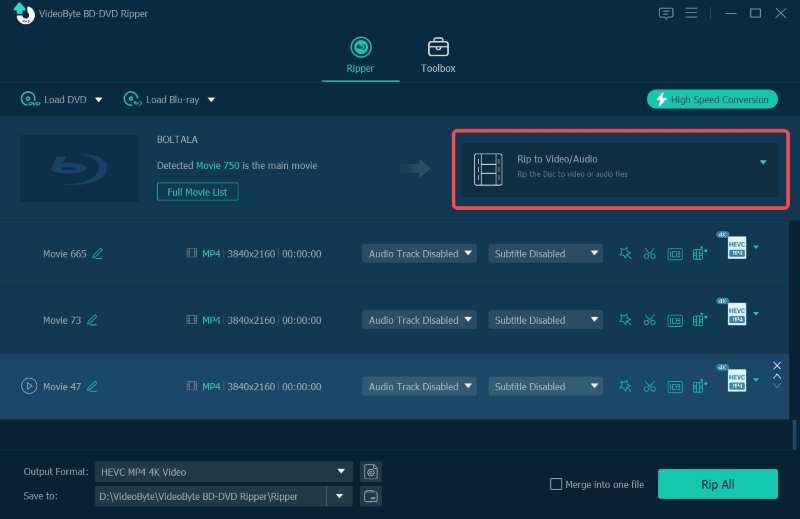Screen dimensions: 800x519
Task: Rename Movie 47 with pencil icon
Action: click(92, 386)
